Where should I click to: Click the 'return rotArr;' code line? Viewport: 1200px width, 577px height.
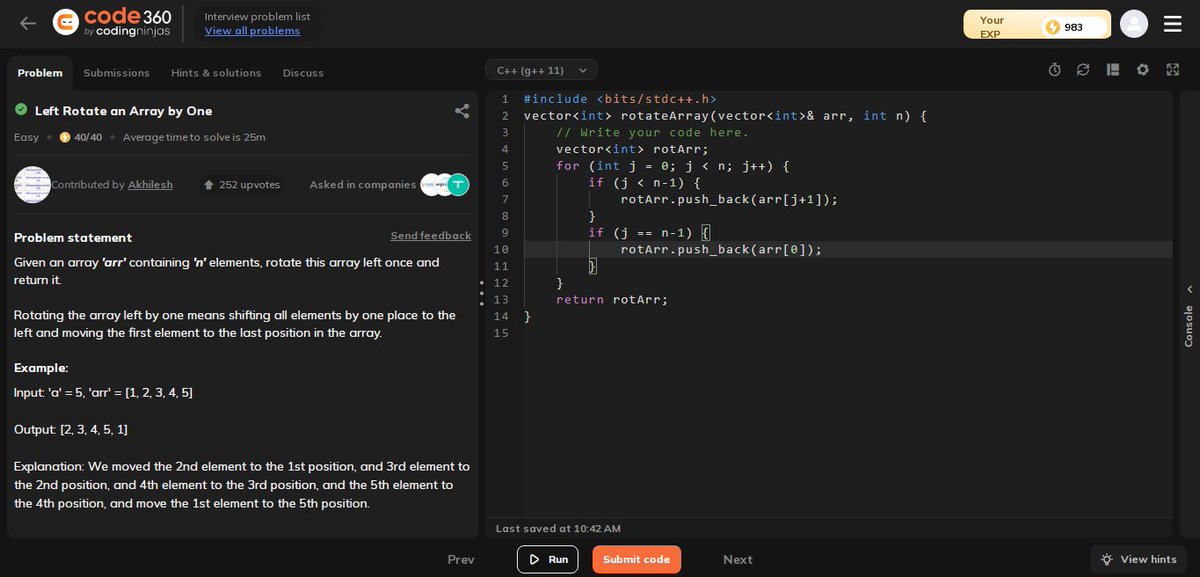[612, 299]
